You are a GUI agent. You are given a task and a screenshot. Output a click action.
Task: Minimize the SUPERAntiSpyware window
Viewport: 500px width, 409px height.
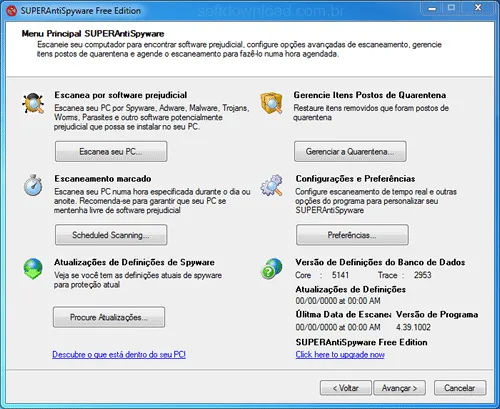click(432, 8)
